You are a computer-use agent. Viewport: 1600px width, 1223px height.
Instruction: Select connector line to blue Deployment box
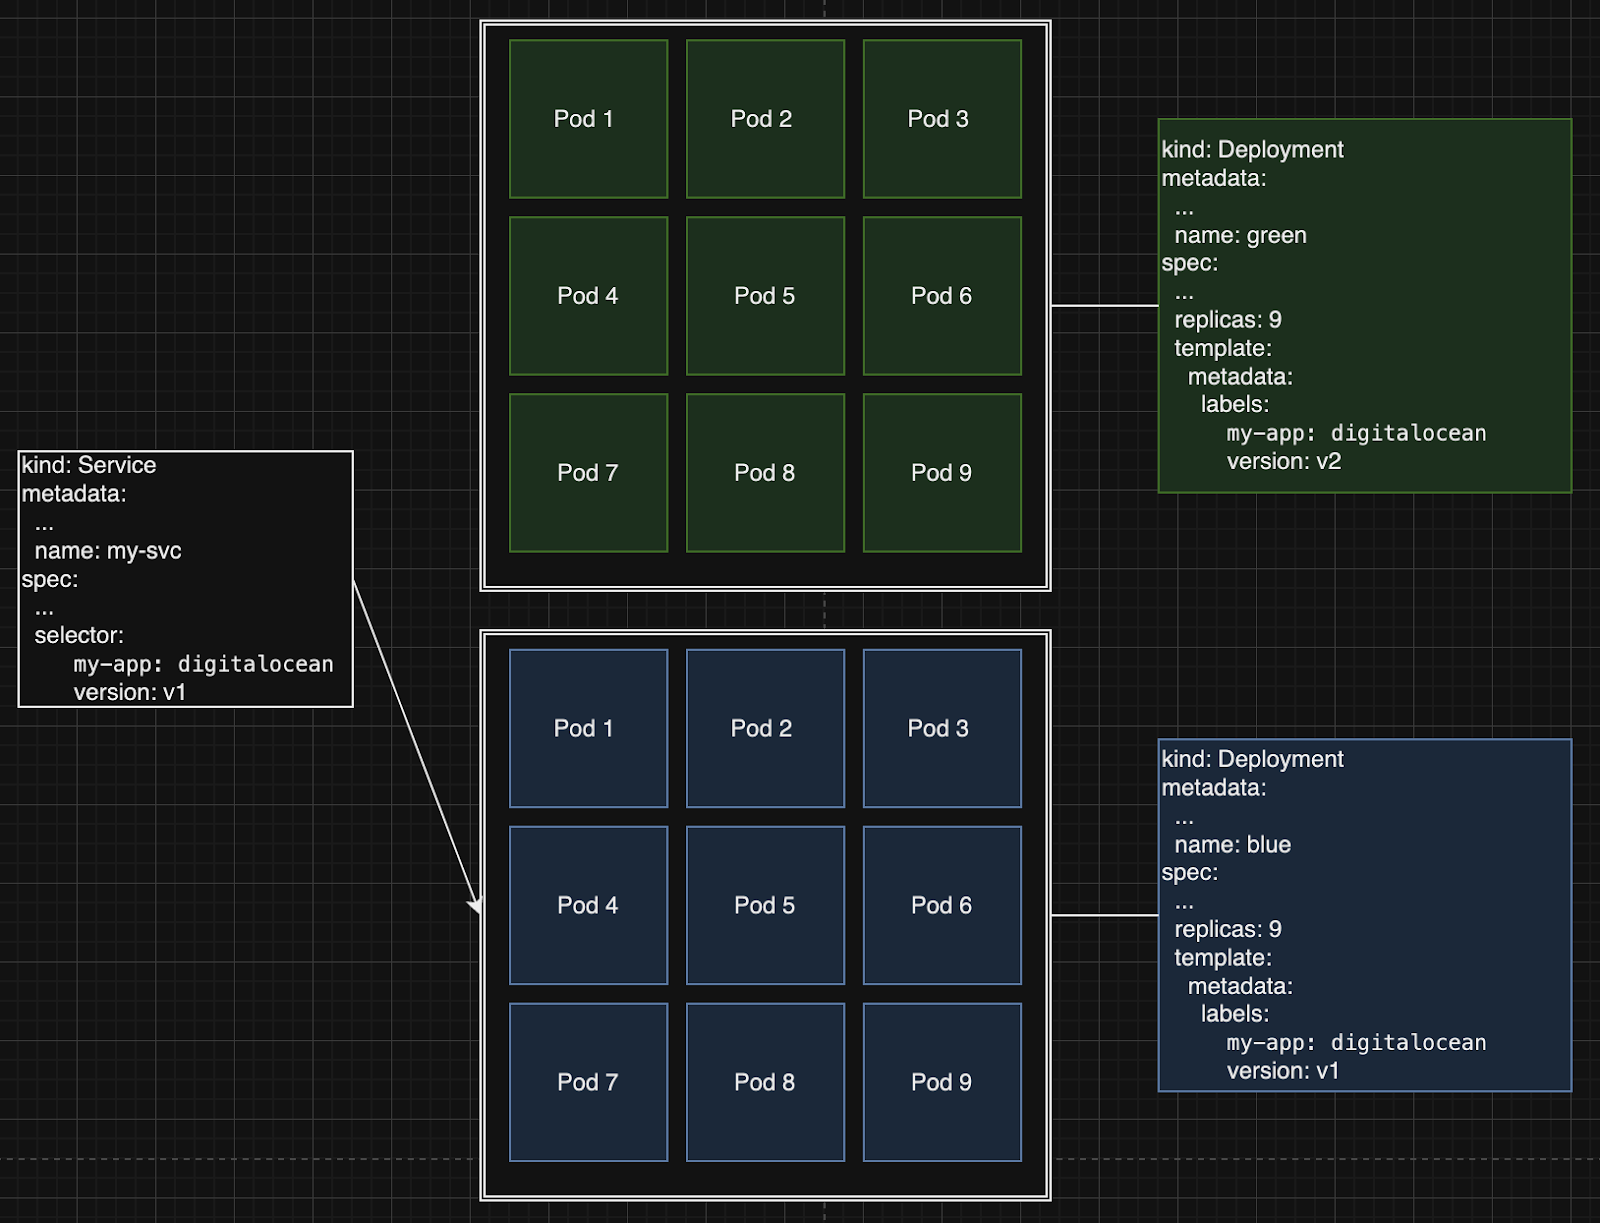[1104, 915]
